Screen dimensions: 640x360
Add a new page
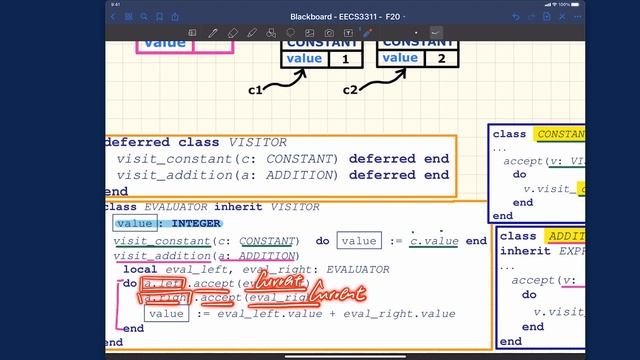(547, 17)
